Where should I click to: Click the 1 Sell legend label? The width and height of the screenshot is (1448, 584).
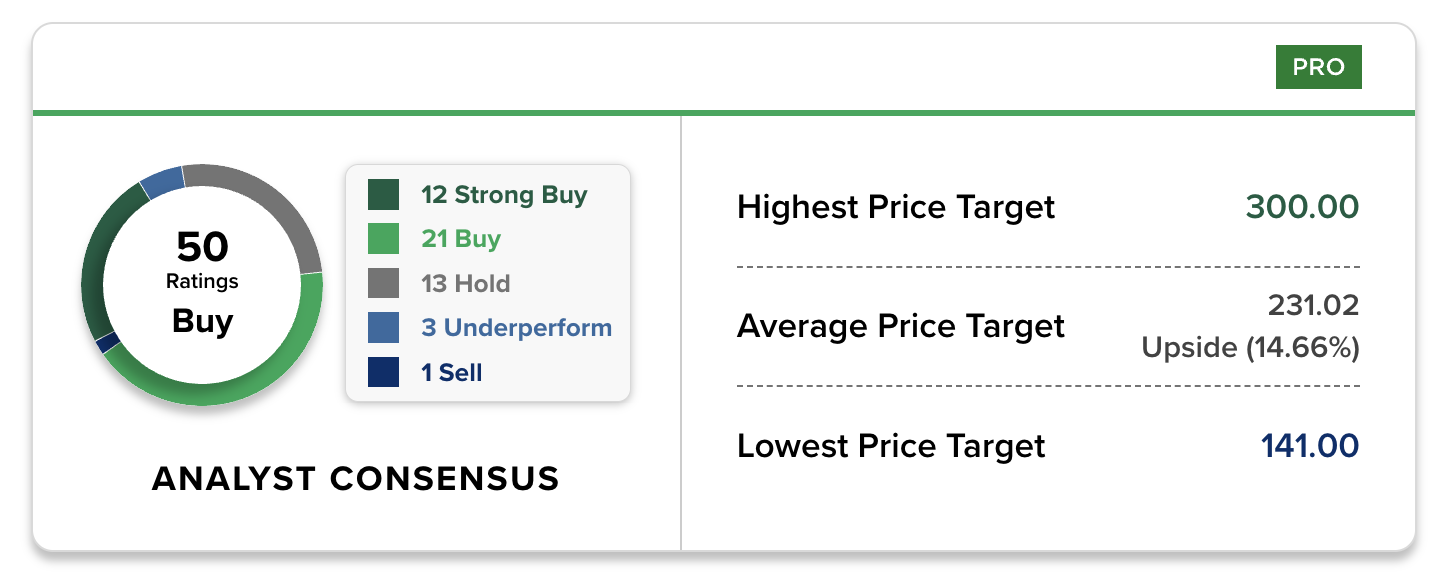tap(452, 373)
